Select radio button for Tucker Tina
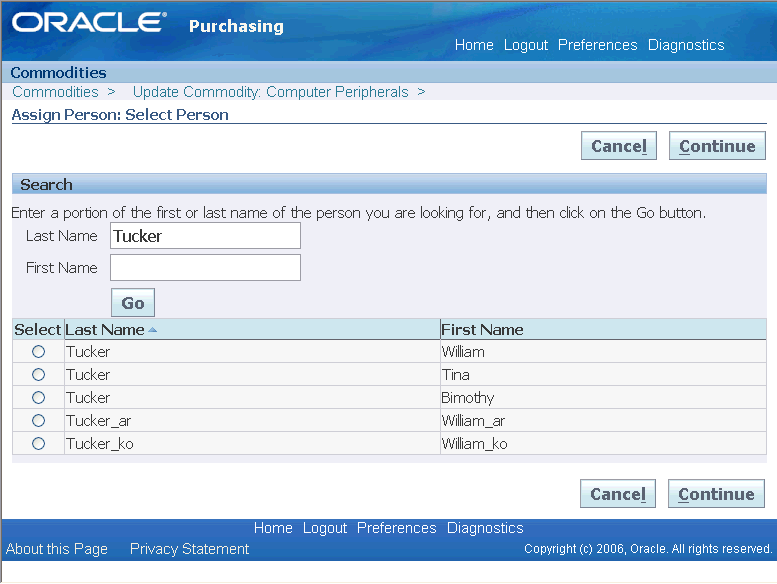The width and height of the screenshot is (777, 584). click(x=38, y=374)
